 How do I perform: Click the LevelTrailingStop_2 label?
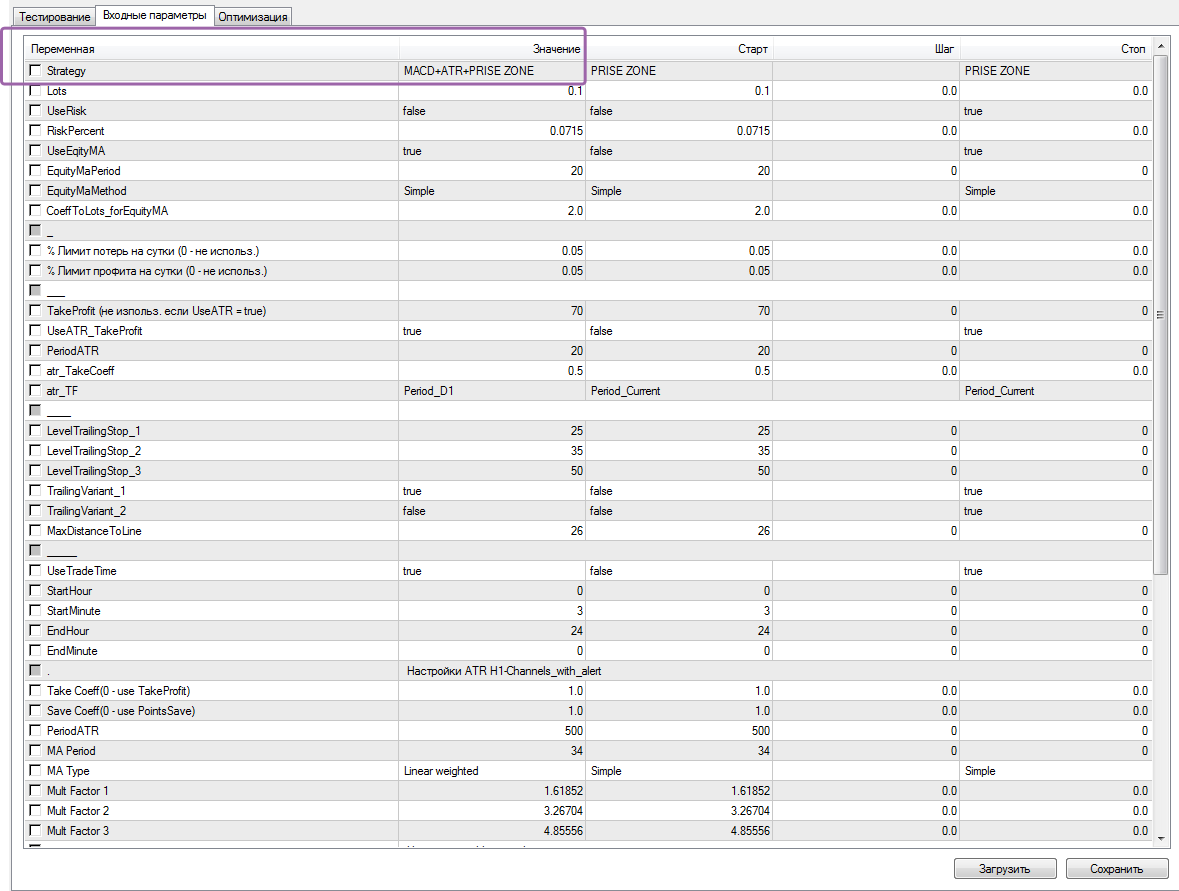(x=93, y=451)
